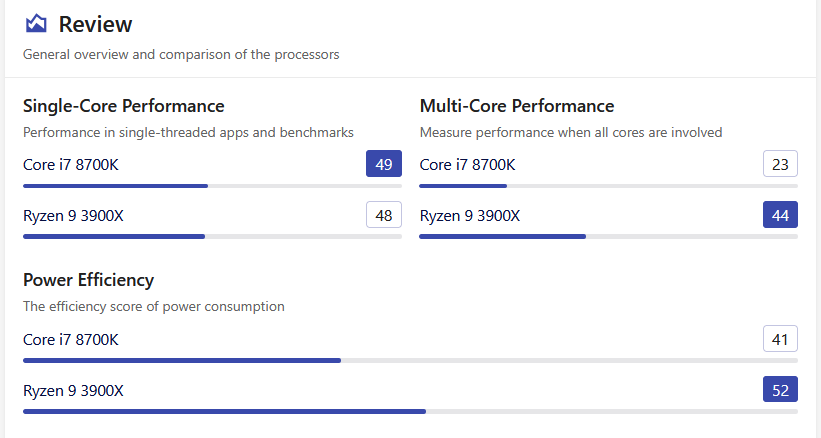Click the all cores involved description text
Screen dimensions: 821x438
571,132
